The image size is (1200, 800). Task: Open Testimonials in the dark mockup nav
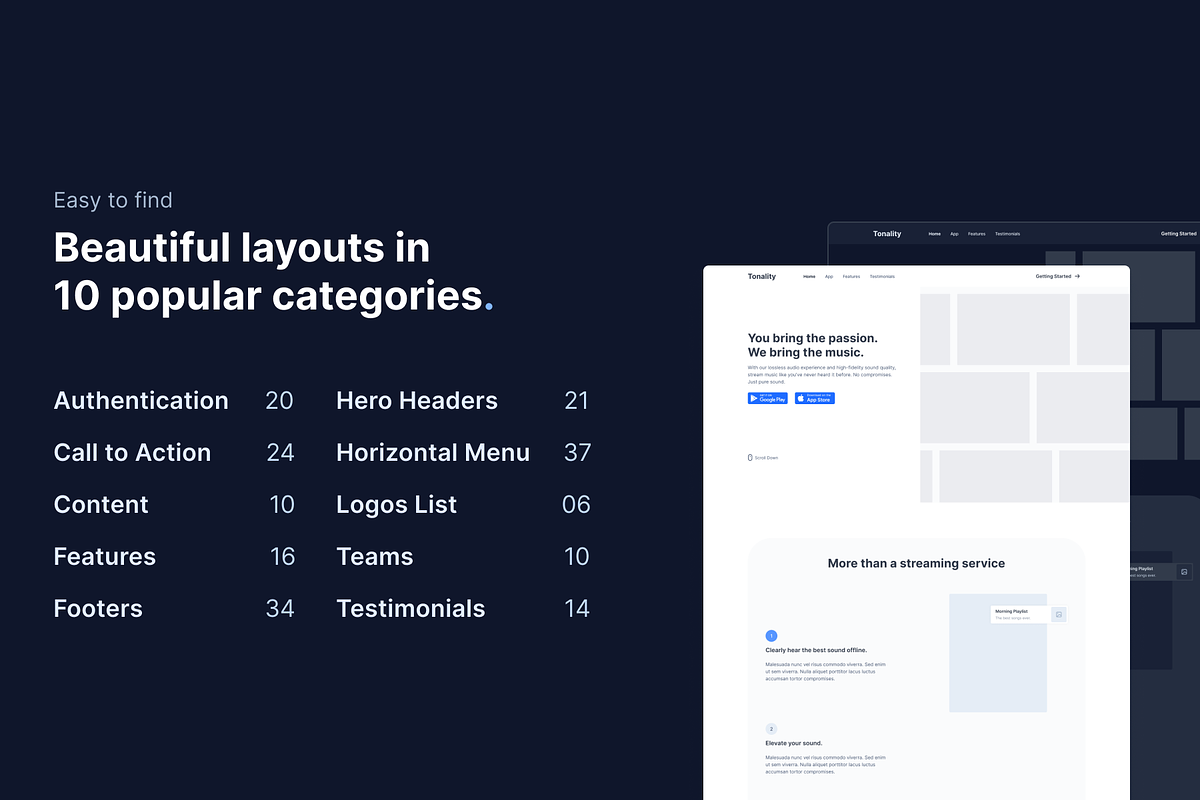coord(1007,234)
